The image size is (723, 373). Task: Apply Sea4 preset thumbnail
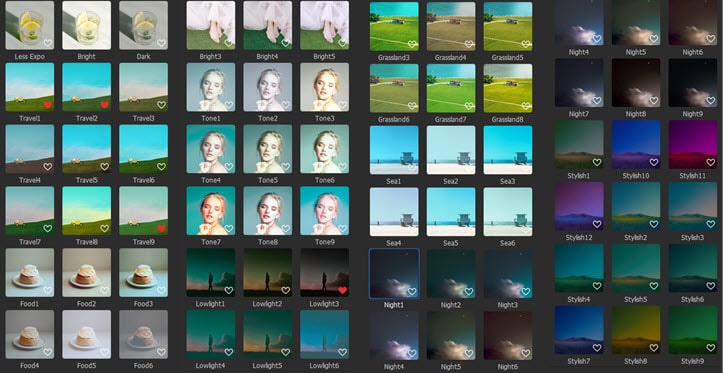point(394,212)
